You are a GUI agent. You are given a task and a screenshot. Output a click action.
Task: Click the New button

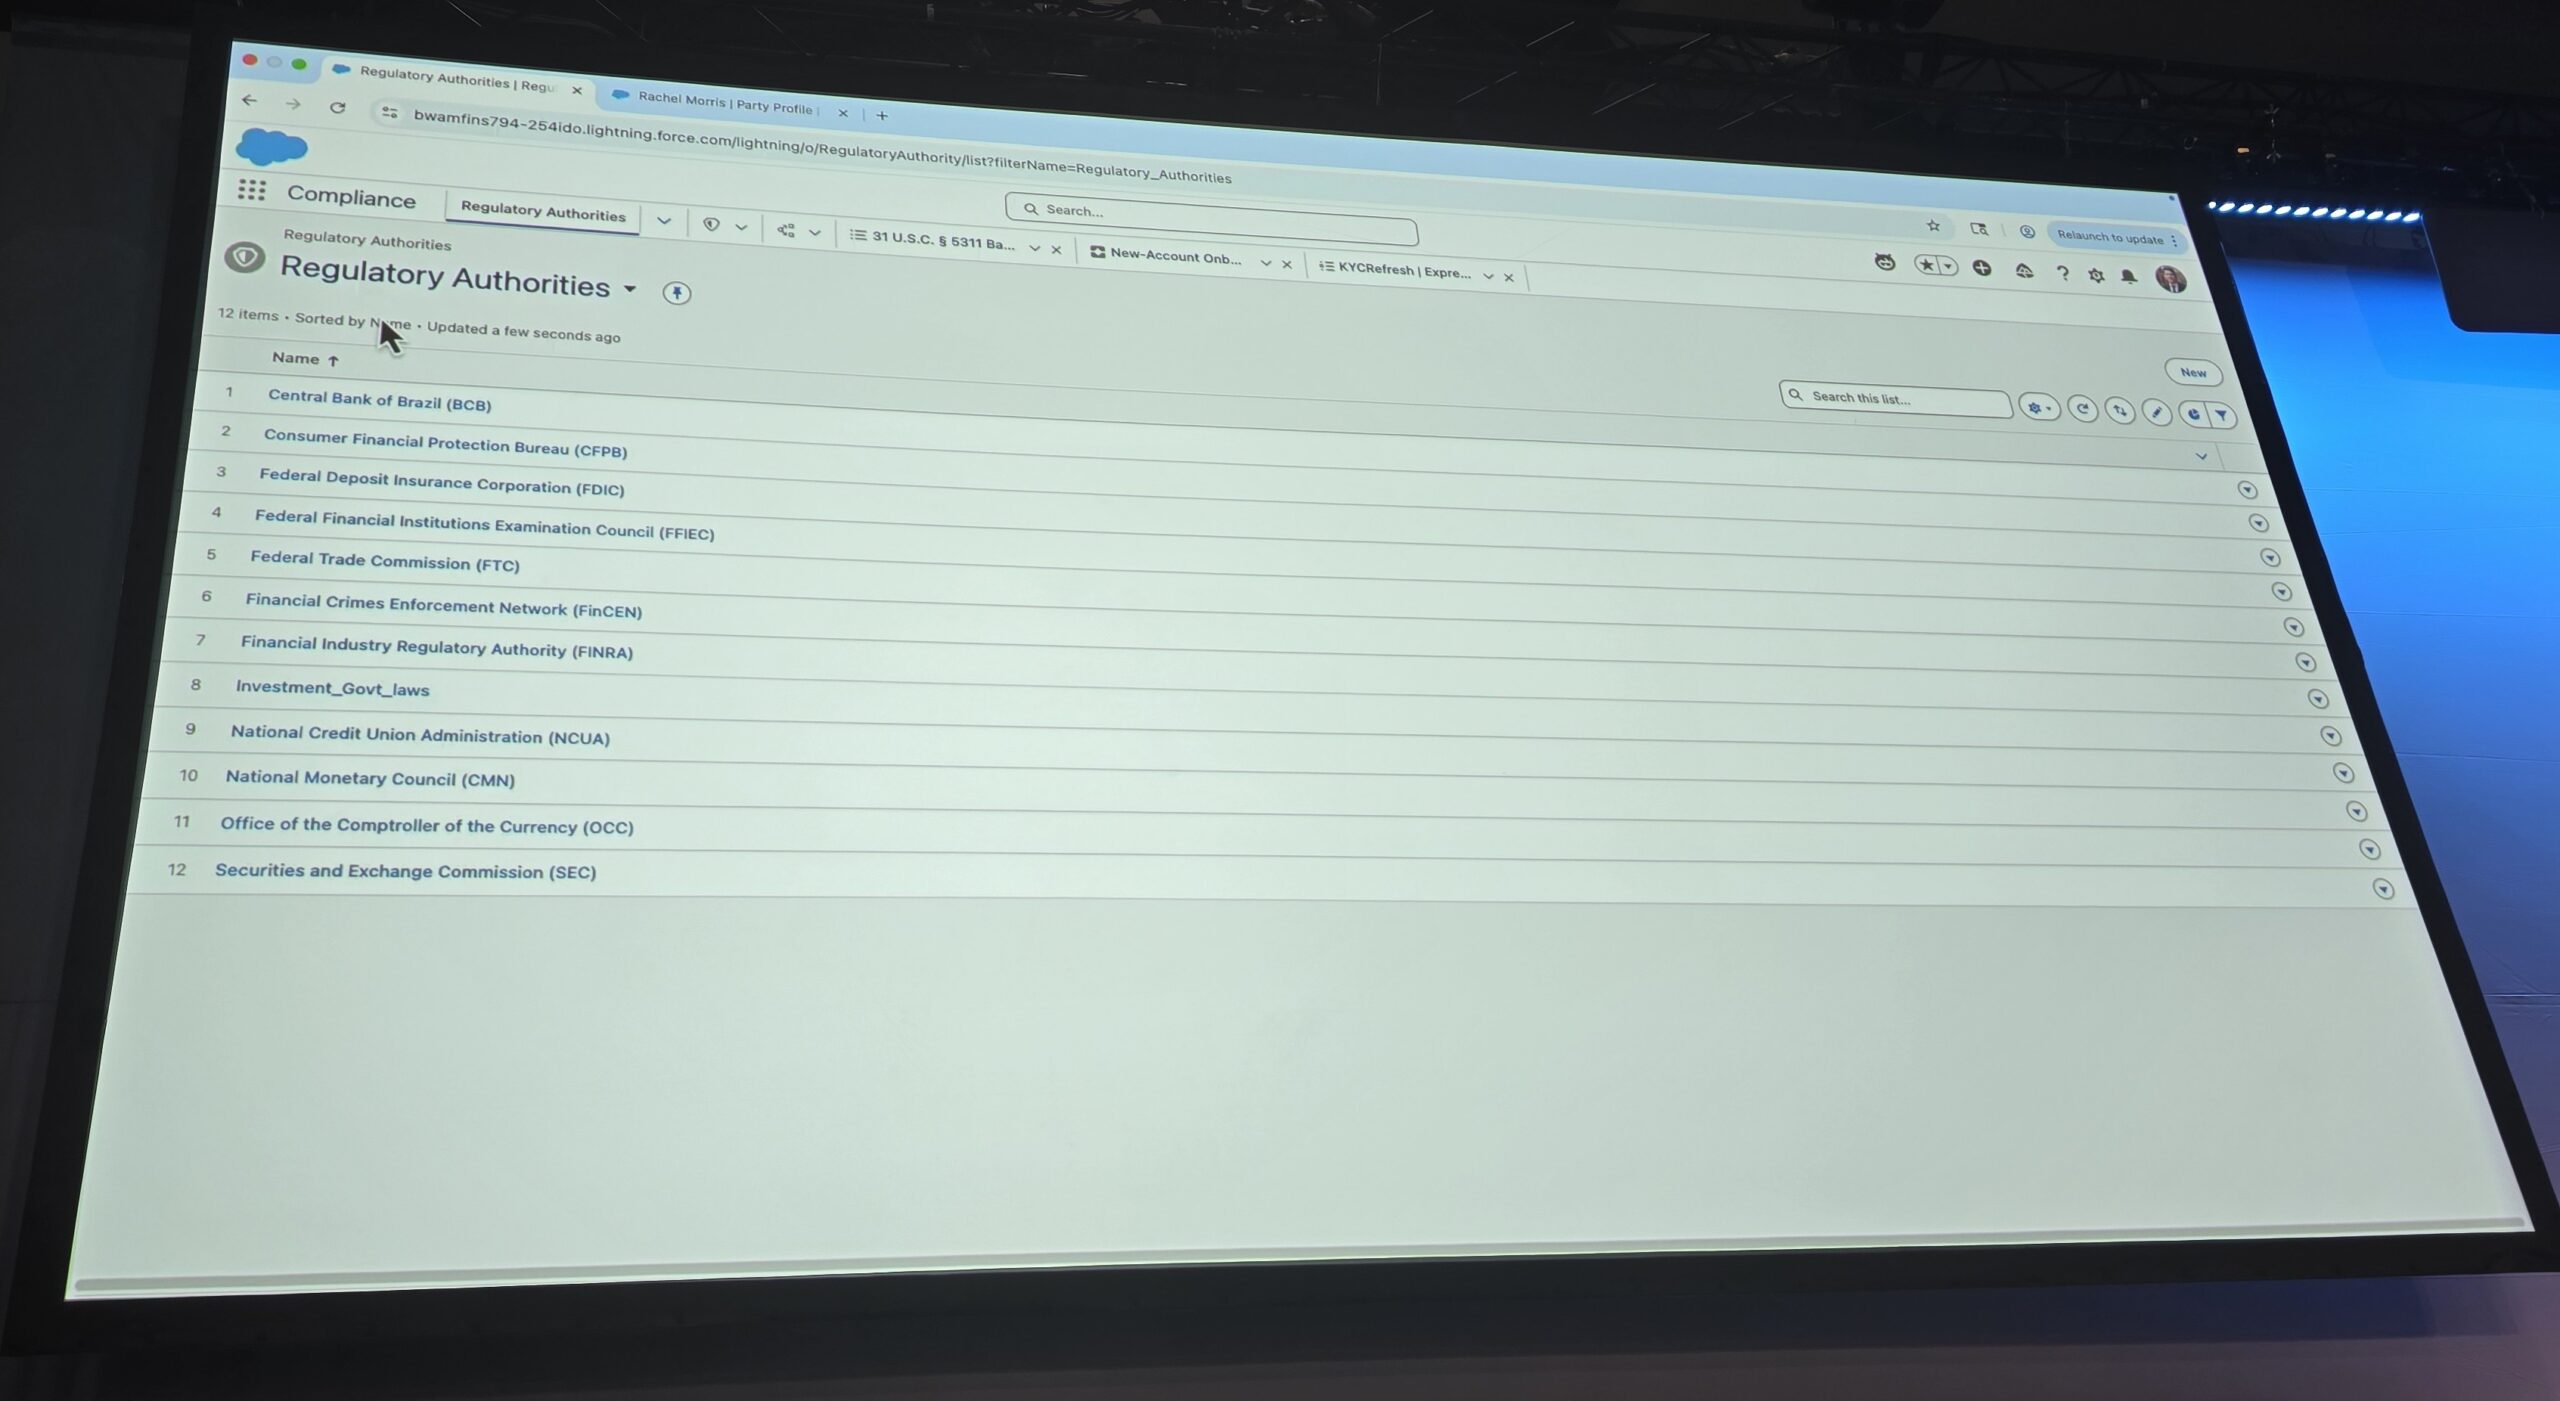(2192, 372)
